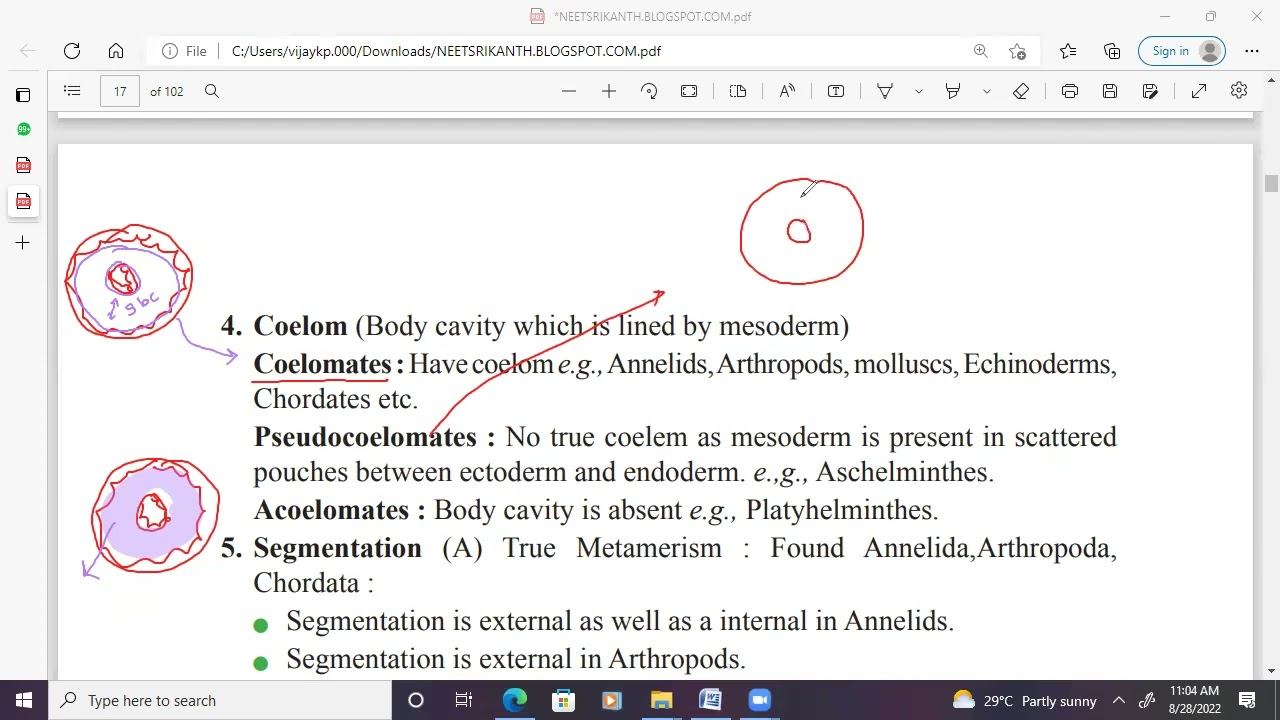The width and height of the screenshot is (1280, 720).
Task: Show hidden system tray icons
Action: 1119,700
